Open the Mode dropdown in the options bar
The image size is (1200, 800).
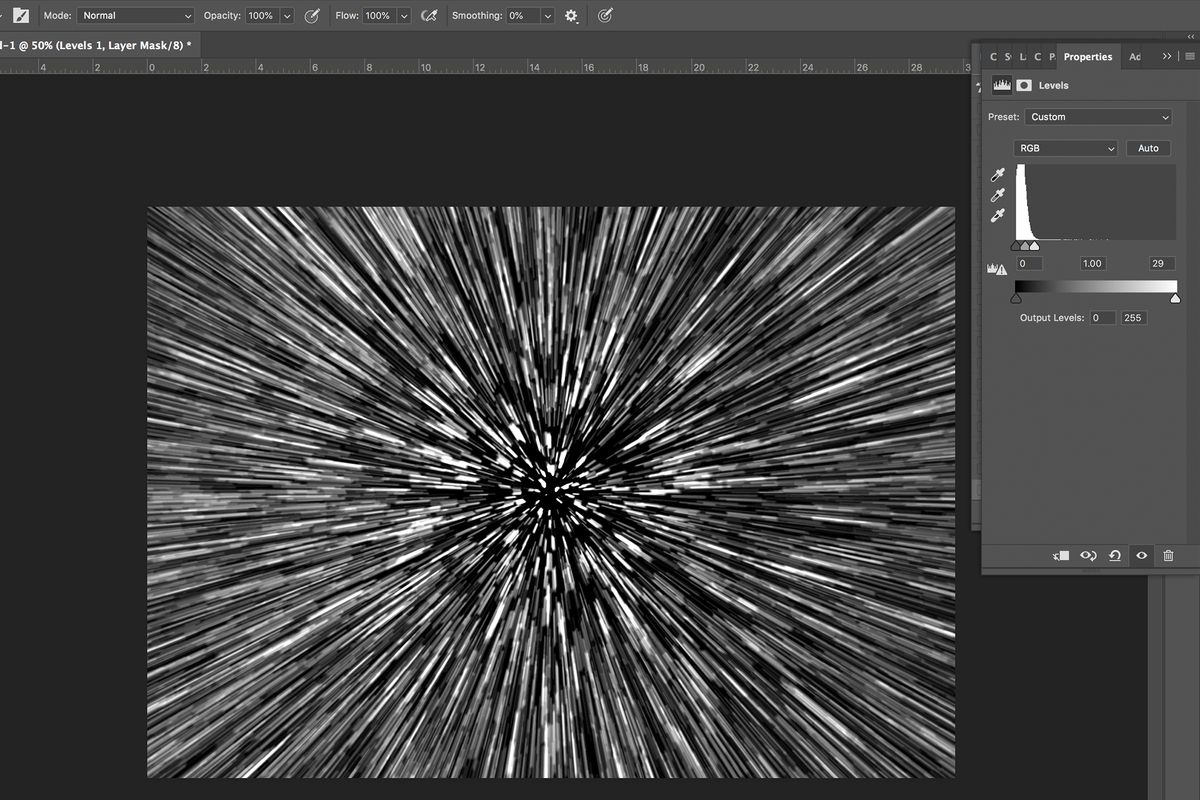click(x=135, y=15)
